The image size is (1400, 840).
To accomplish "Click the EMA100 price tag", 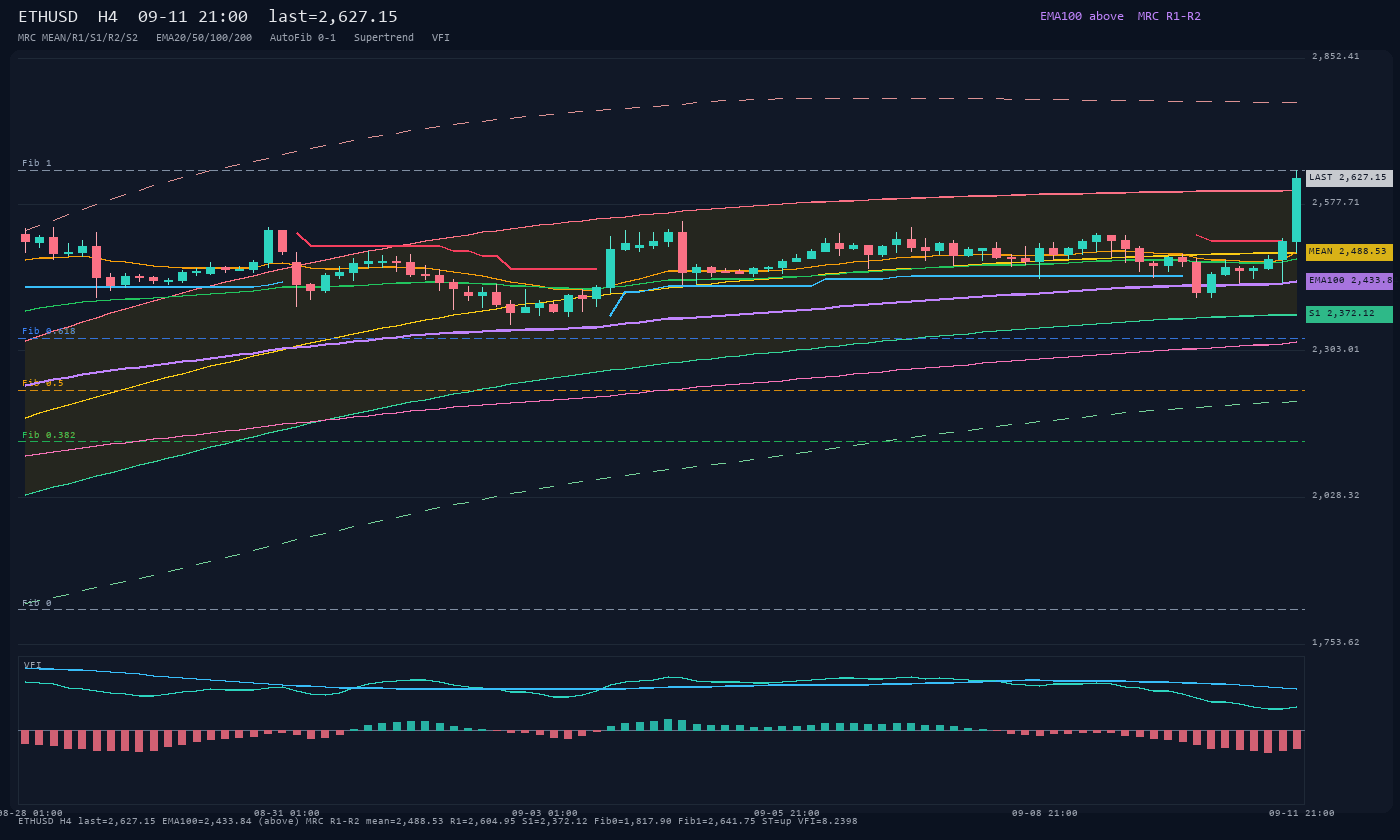I will coord(1349,281).
